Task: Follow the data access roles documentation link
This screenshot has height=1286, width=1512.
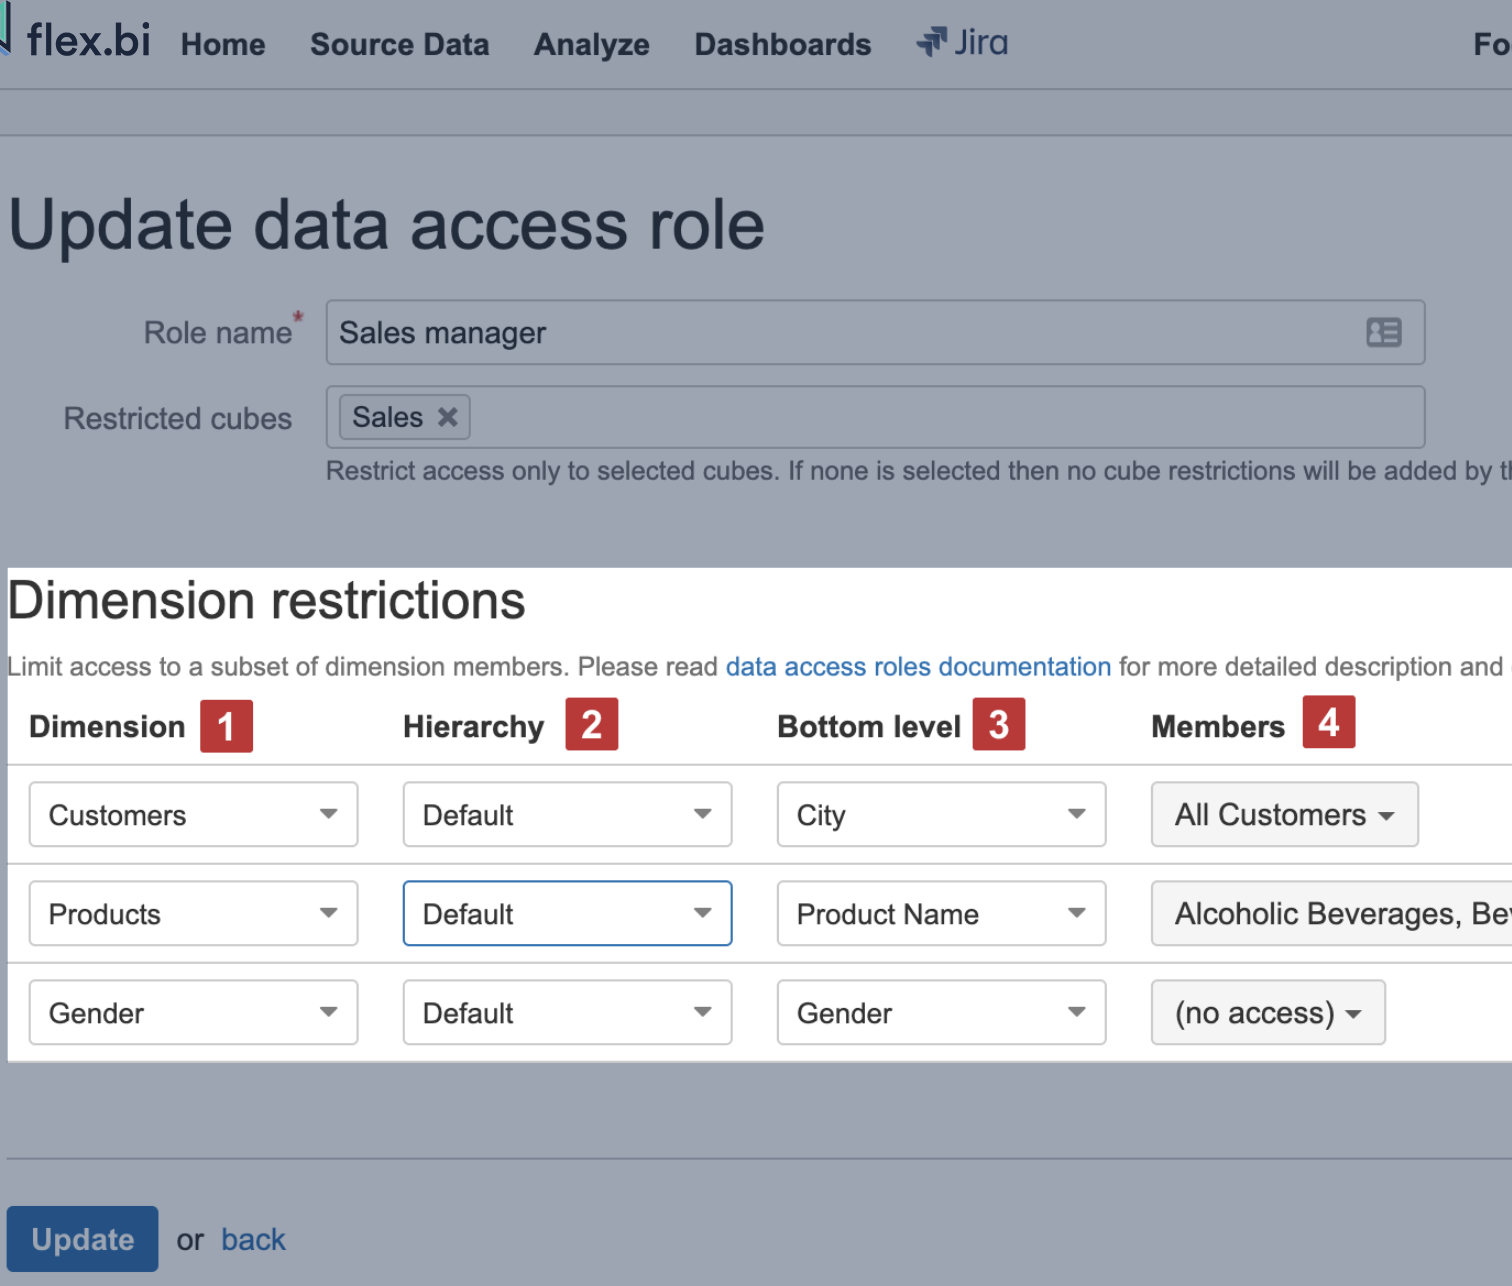Action: 917,667
